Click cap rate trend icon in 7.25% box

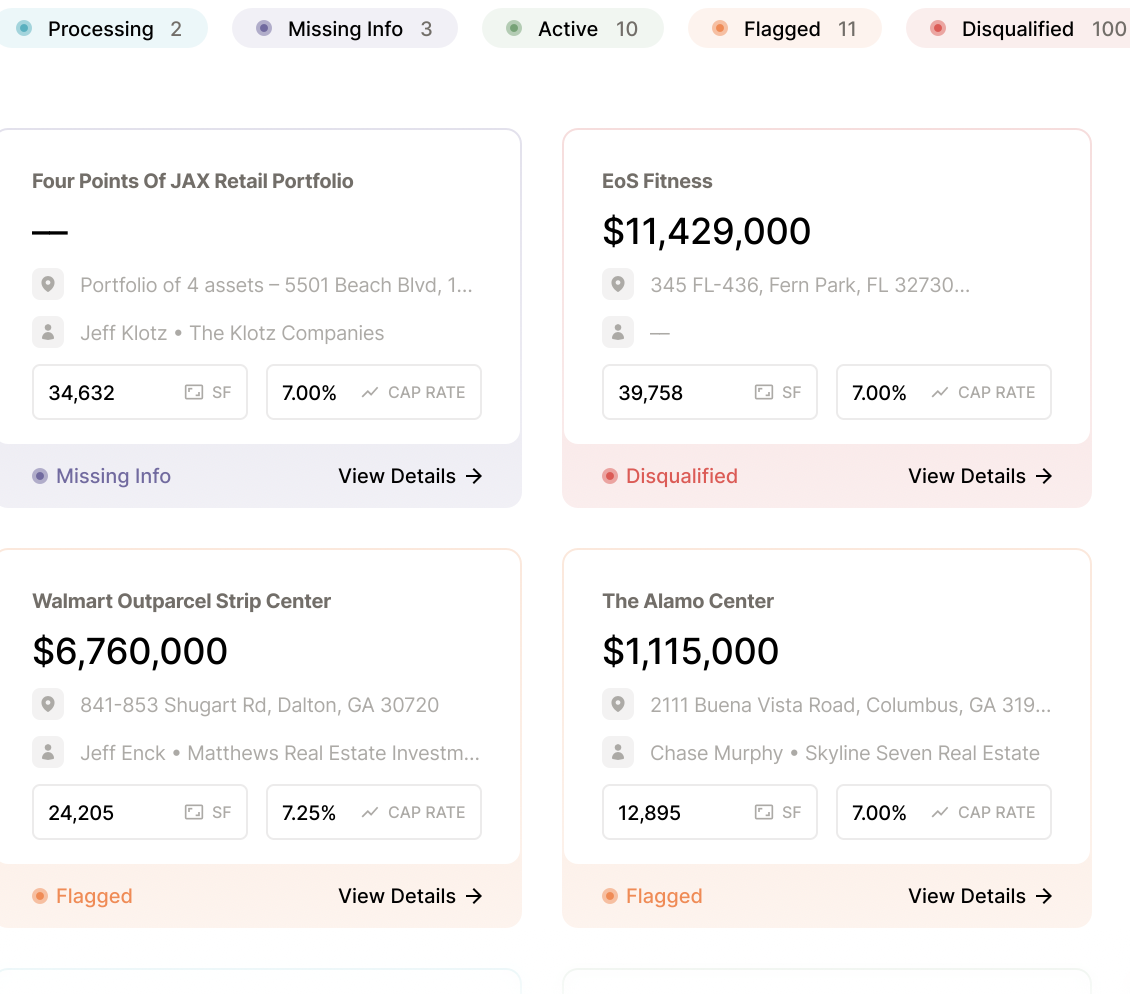coord(370,813)
